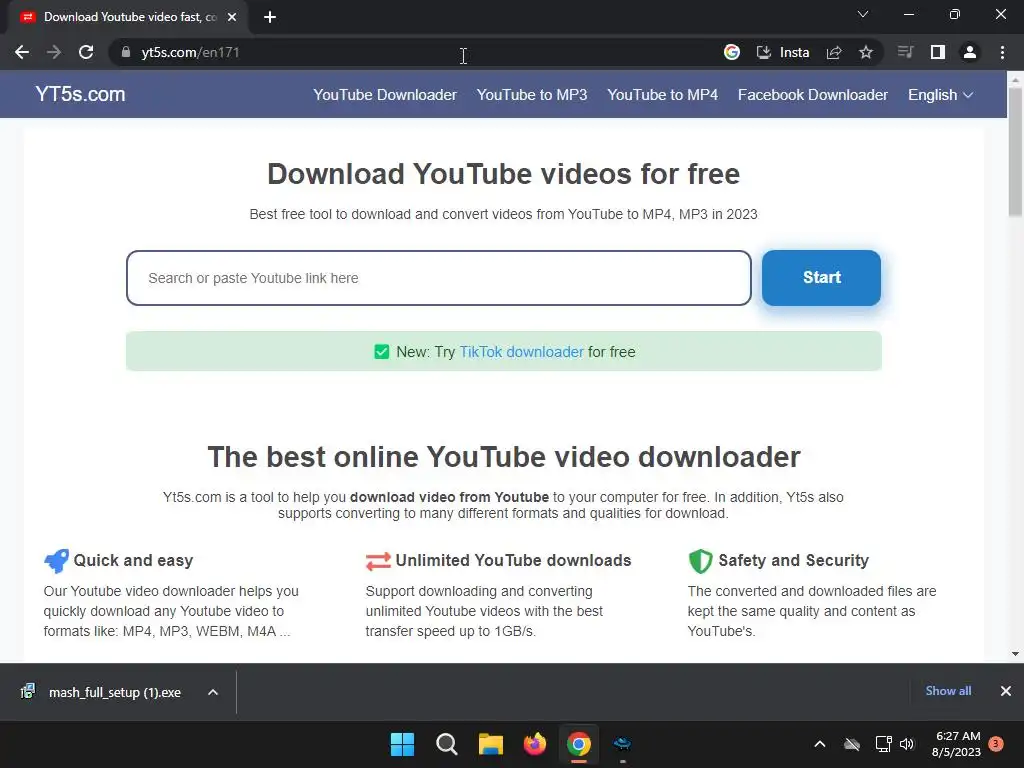Click the cloud sync tray icon
The width and height of the screenshot is (1024, 768).
click(x=852, y=744)
